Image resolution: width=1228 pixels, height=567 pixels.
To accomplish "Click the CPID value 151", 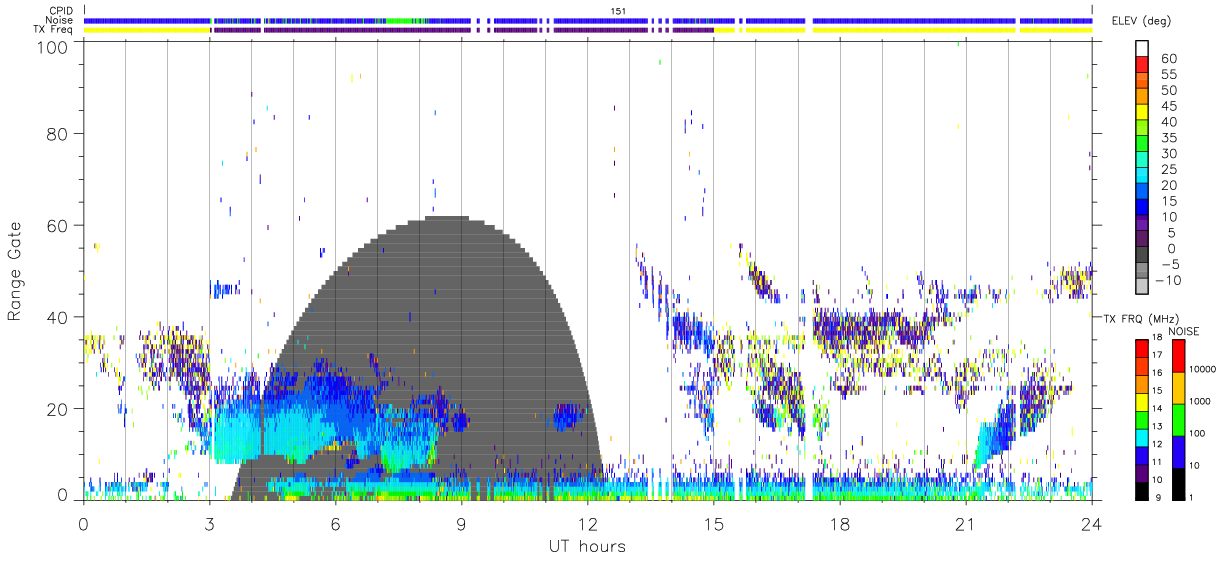I will [x=616, y=11].
